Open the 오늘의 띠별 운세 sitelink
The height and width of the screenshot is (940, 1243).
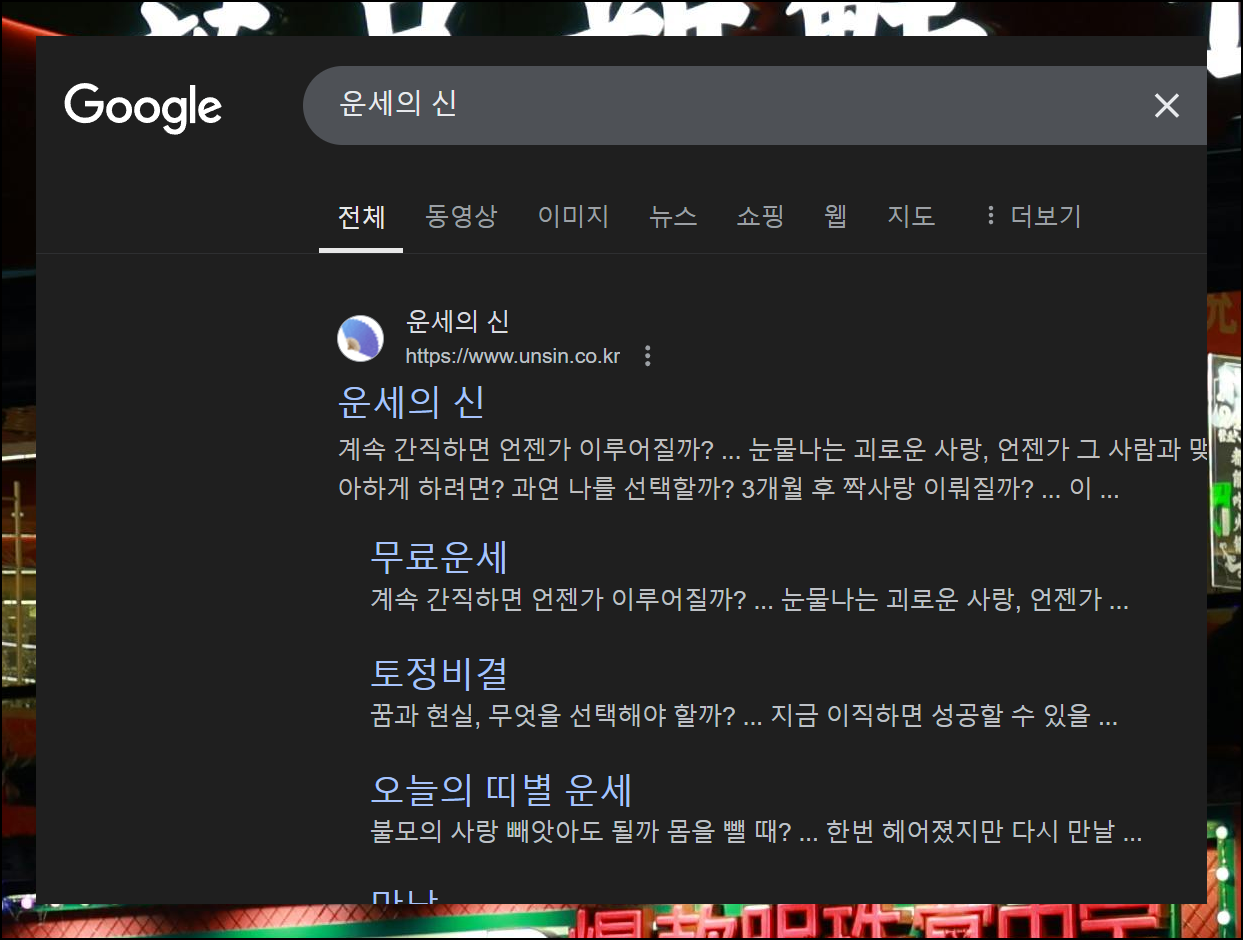point(501,790)
